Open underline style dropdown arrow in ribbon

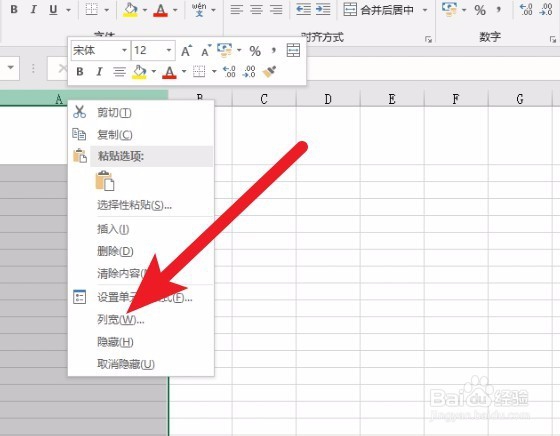point(68,10)
